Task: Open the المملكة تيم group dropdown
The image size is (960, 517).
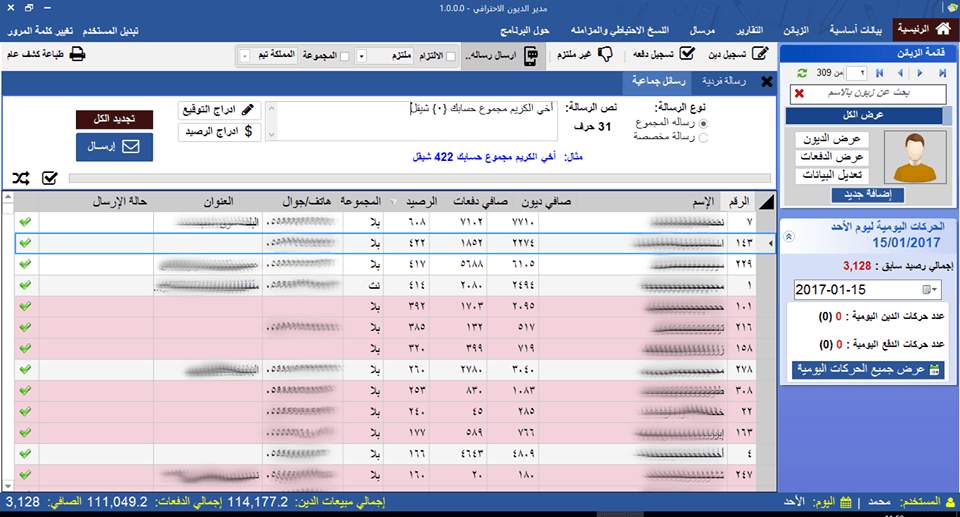Action: [244, 56]
